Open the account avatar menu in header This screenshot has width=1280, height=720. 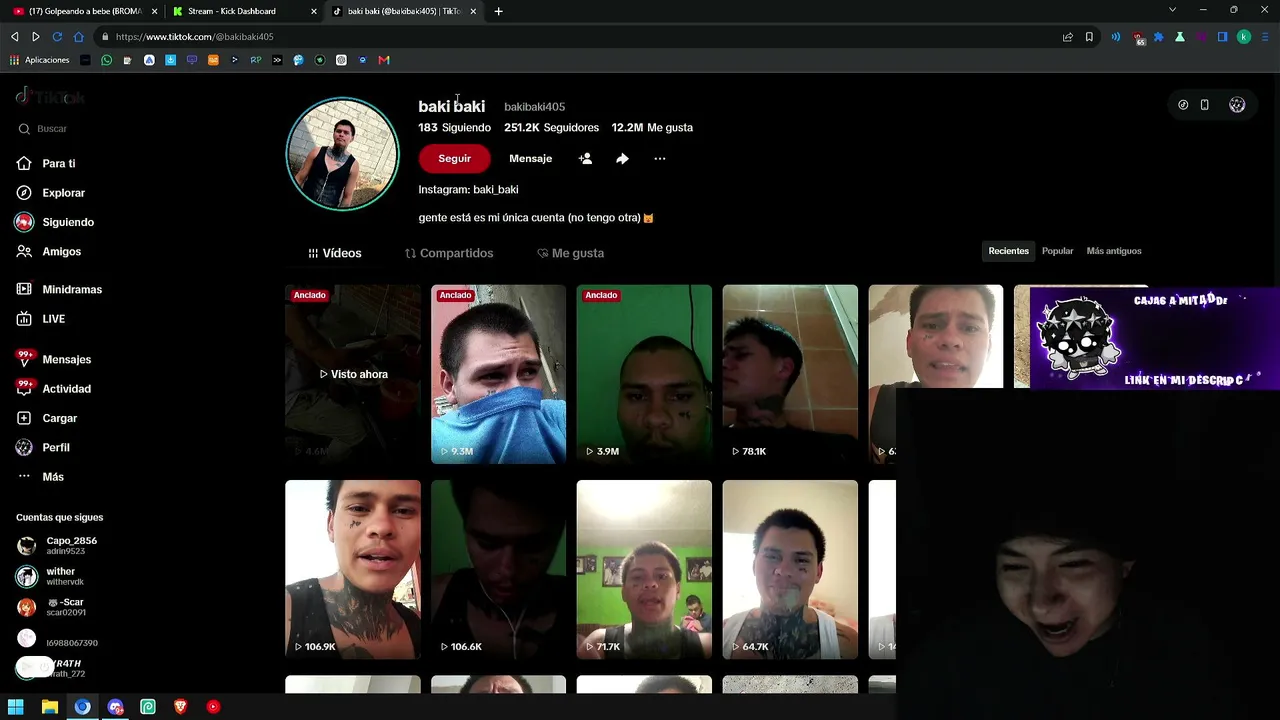(x=1237, y=105)
